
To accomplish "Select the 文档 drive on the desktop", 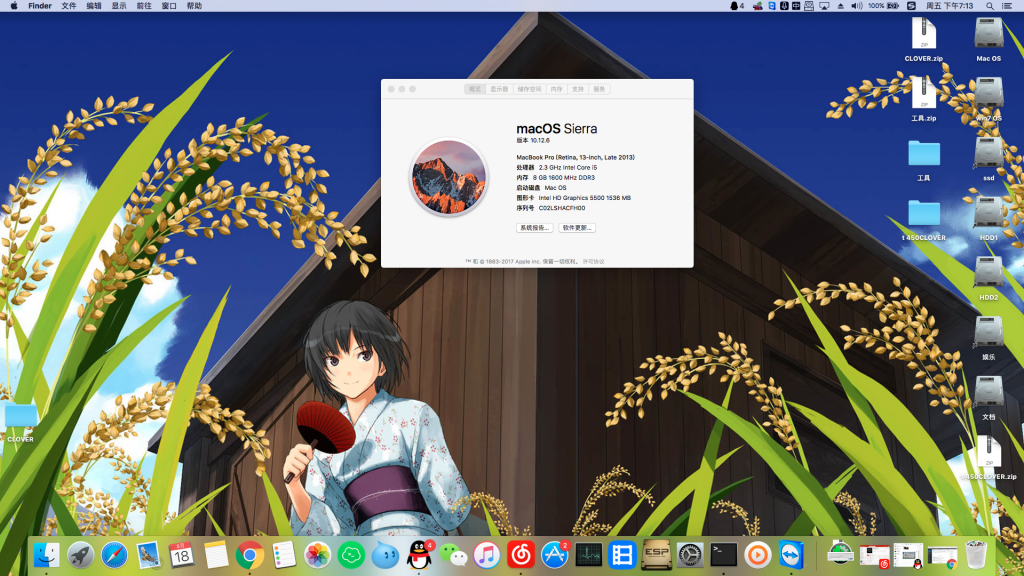I will pyautogui.click(x=988, y=398).
